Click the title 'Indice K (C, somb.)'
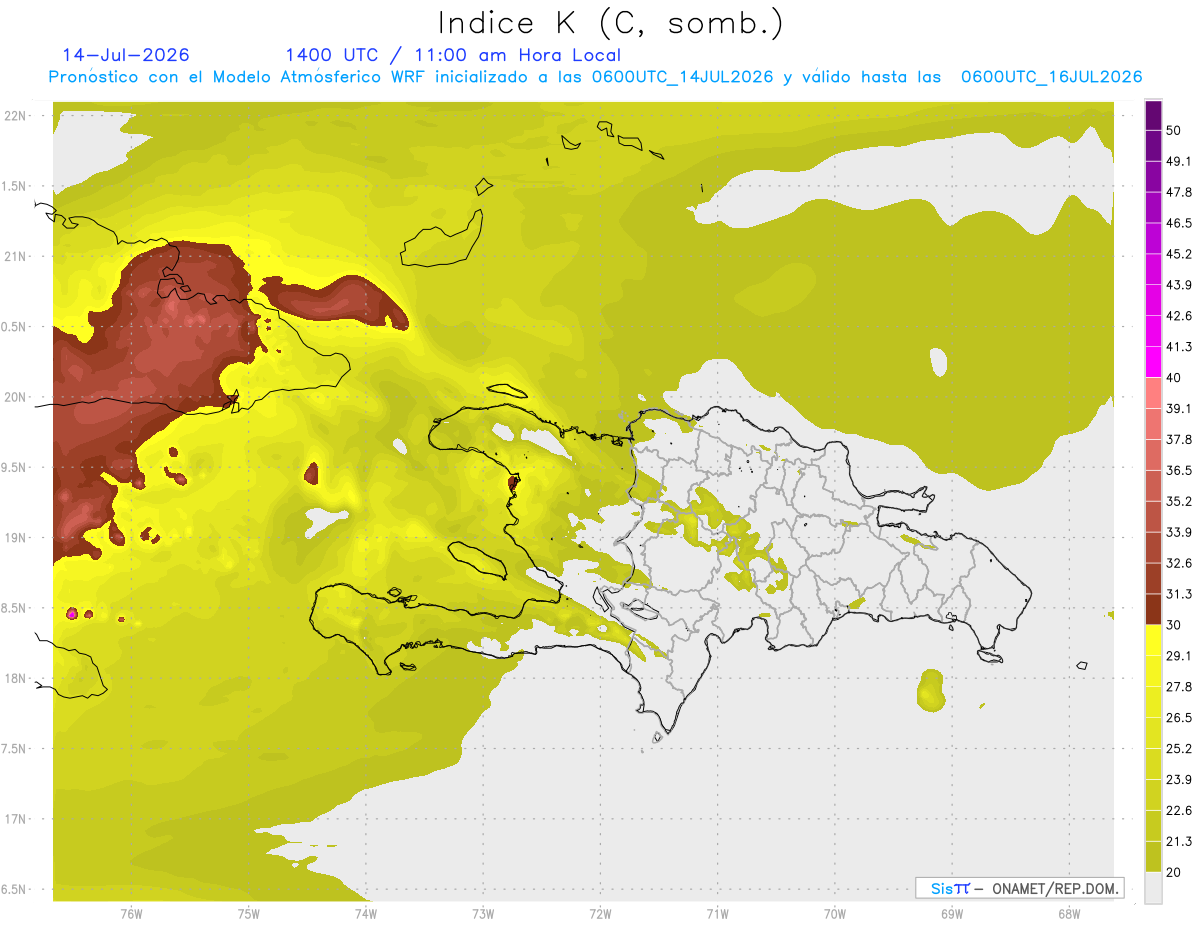This screenshot has width=1200, height=927. (610, 23)
